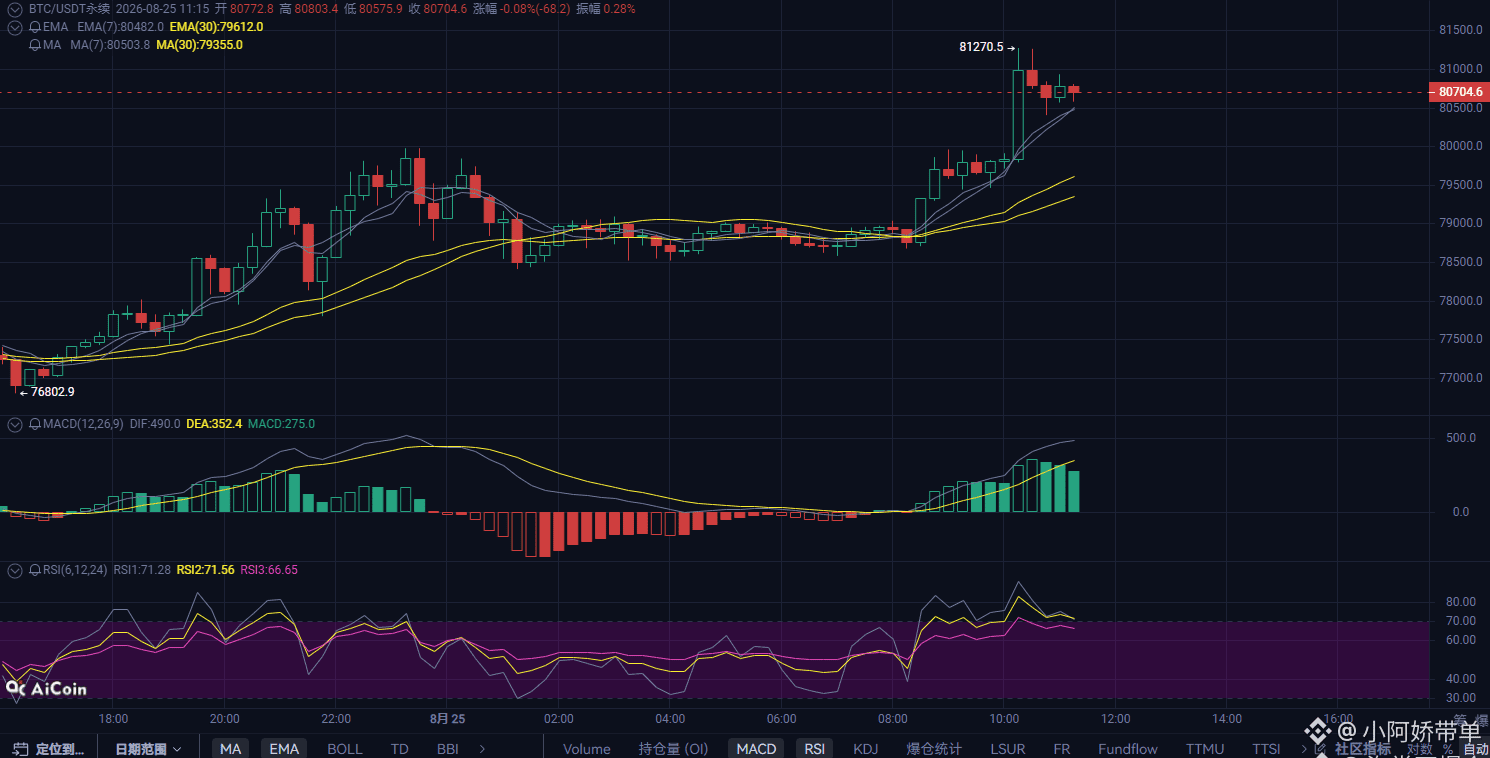Click the 79500.0 price axis label
The height and width of the screenshot is (758, 1490).
(x=1460, y=185)
